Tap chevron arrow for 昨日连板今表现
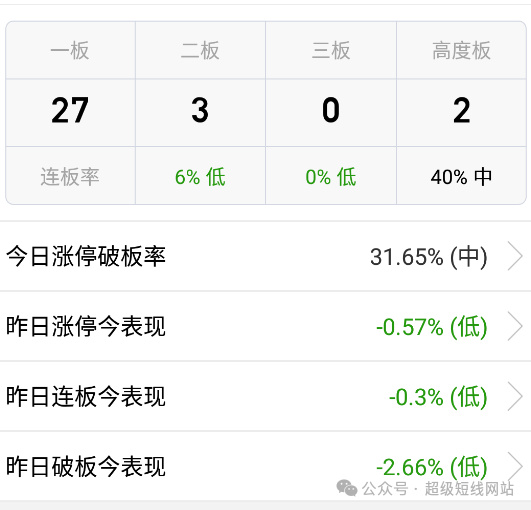This screenshot has height=510, width=531. (515, 396)
